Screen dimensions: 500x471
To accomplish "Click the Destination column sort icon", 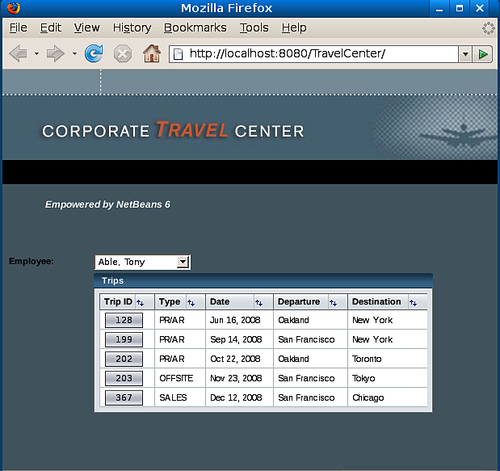I will pyautogui.click(x=413, y=303).
